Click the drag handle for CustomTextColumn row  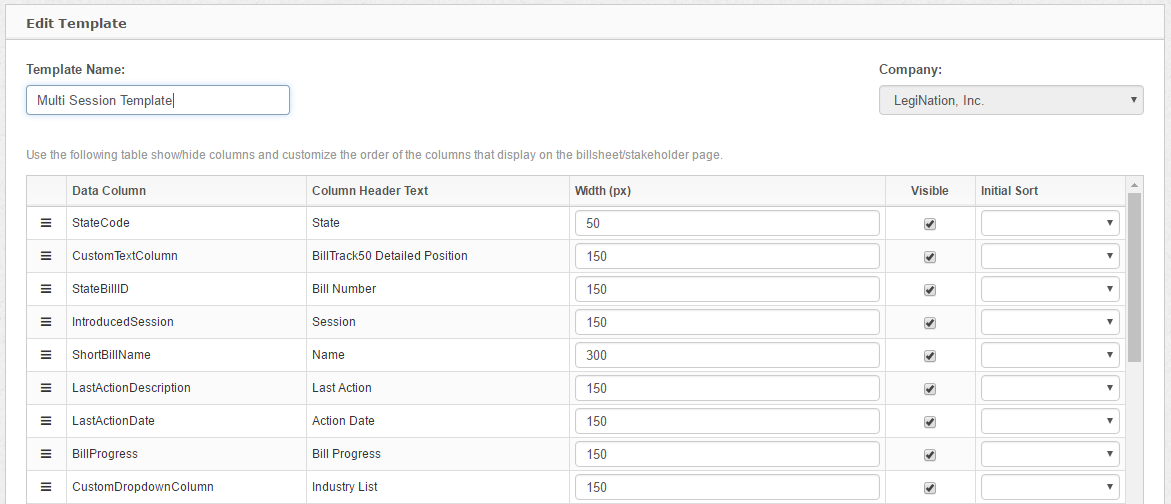pyautogui.click(x=46, y=256)
